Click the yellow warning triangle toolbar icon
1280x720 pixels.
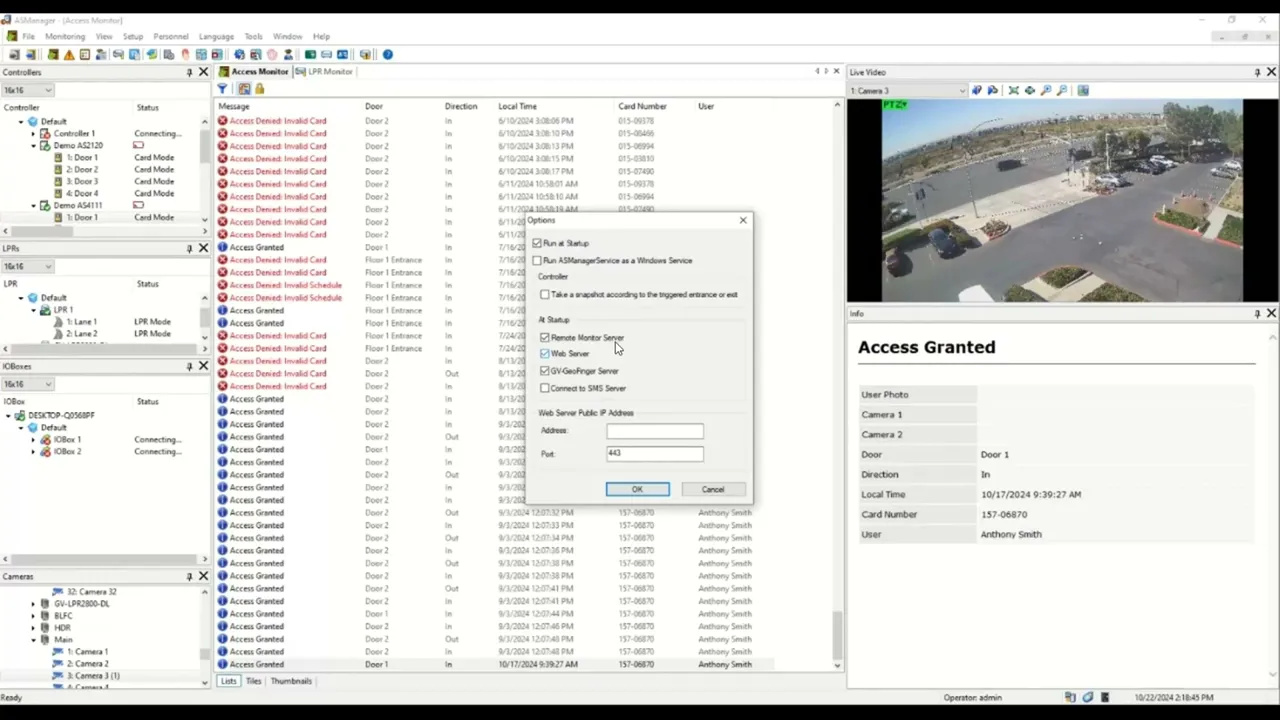click(69, 55)
